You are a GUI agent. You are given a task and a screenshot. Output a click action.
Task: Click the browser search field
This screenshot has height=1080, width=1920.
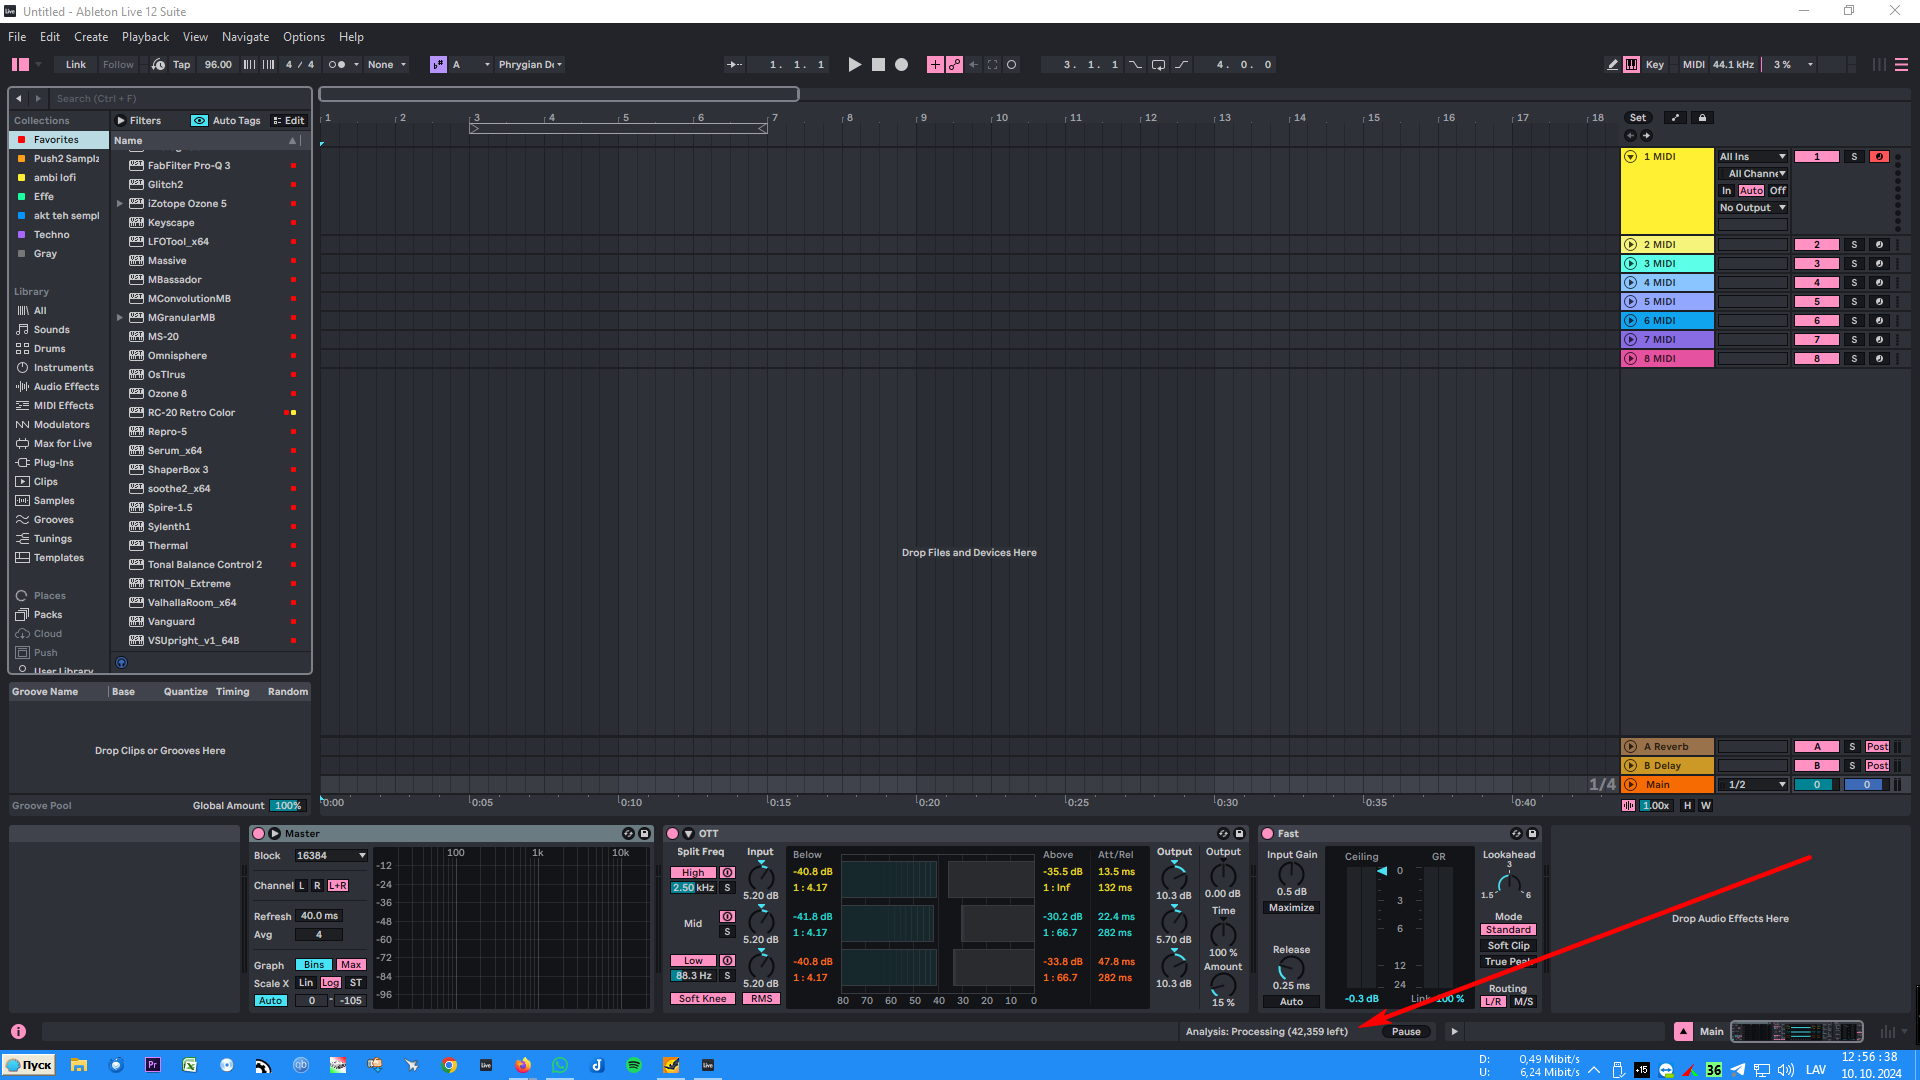click(x=180, y=98)
